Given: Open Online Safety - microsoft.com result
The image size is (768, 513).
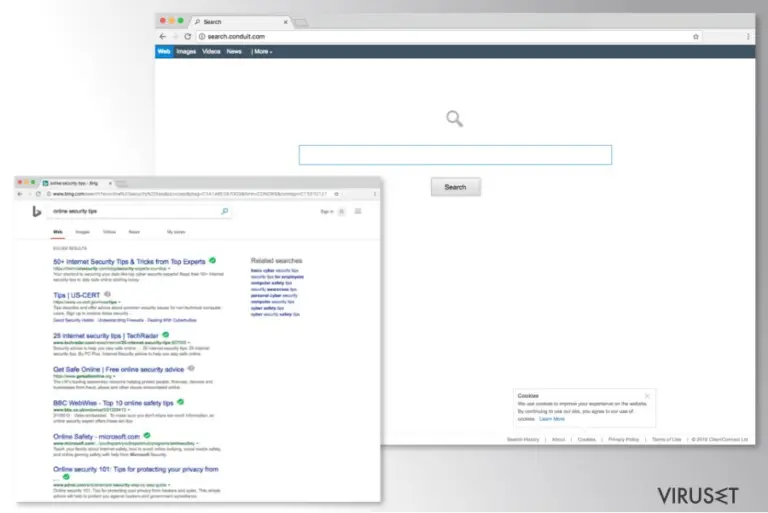Looking at the screenshot, I should pos(96,436).
